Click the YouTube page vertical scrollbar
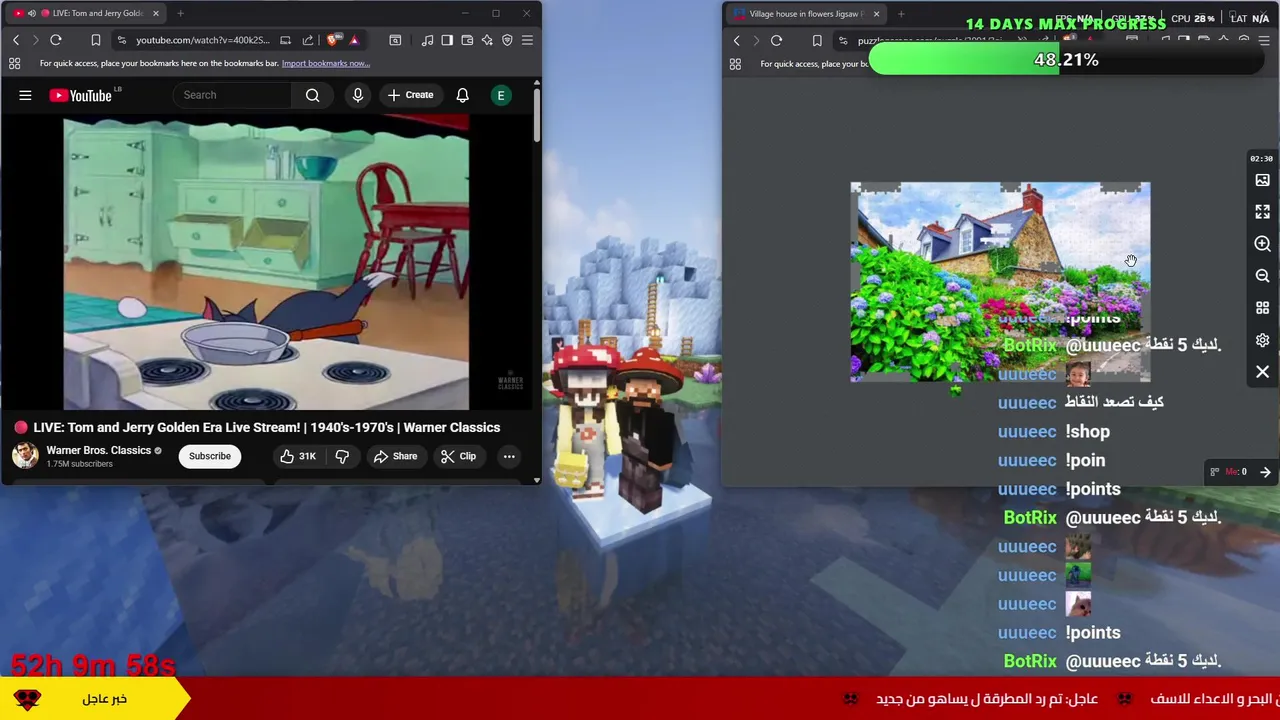The width and height of the screenshot is (1280, 720). (x=536, y=115)
